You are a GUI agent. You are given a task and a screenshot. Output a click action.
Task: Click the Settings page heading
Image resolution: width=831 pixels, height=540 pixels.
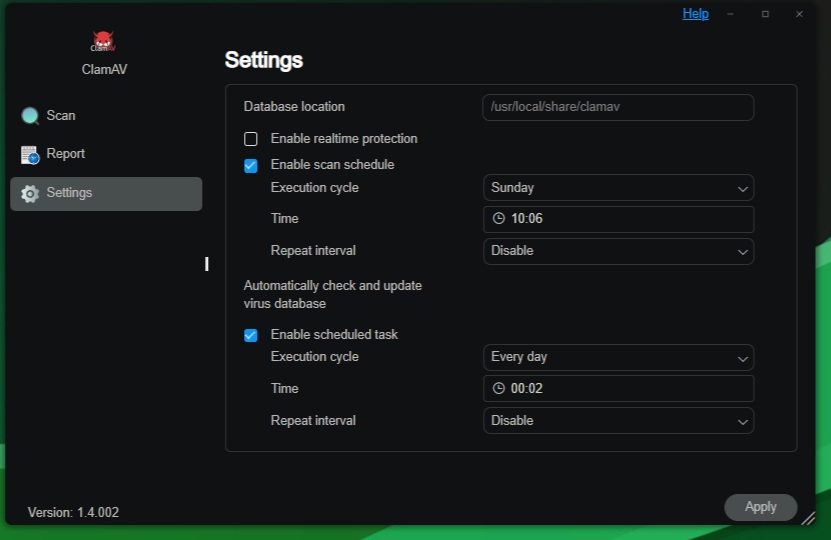tap(263, 60)
